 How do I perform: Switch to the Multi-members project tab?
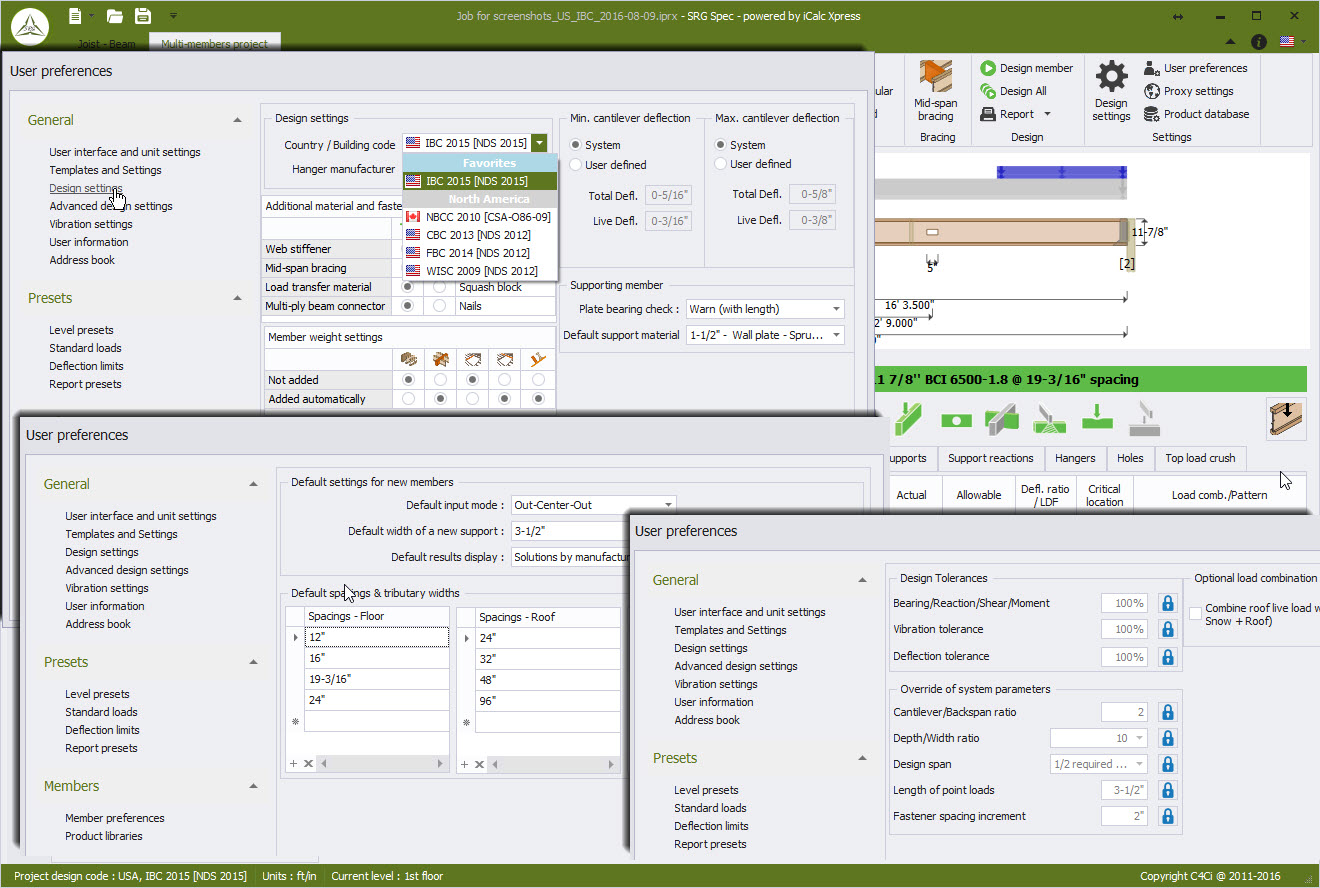(215, 44)
